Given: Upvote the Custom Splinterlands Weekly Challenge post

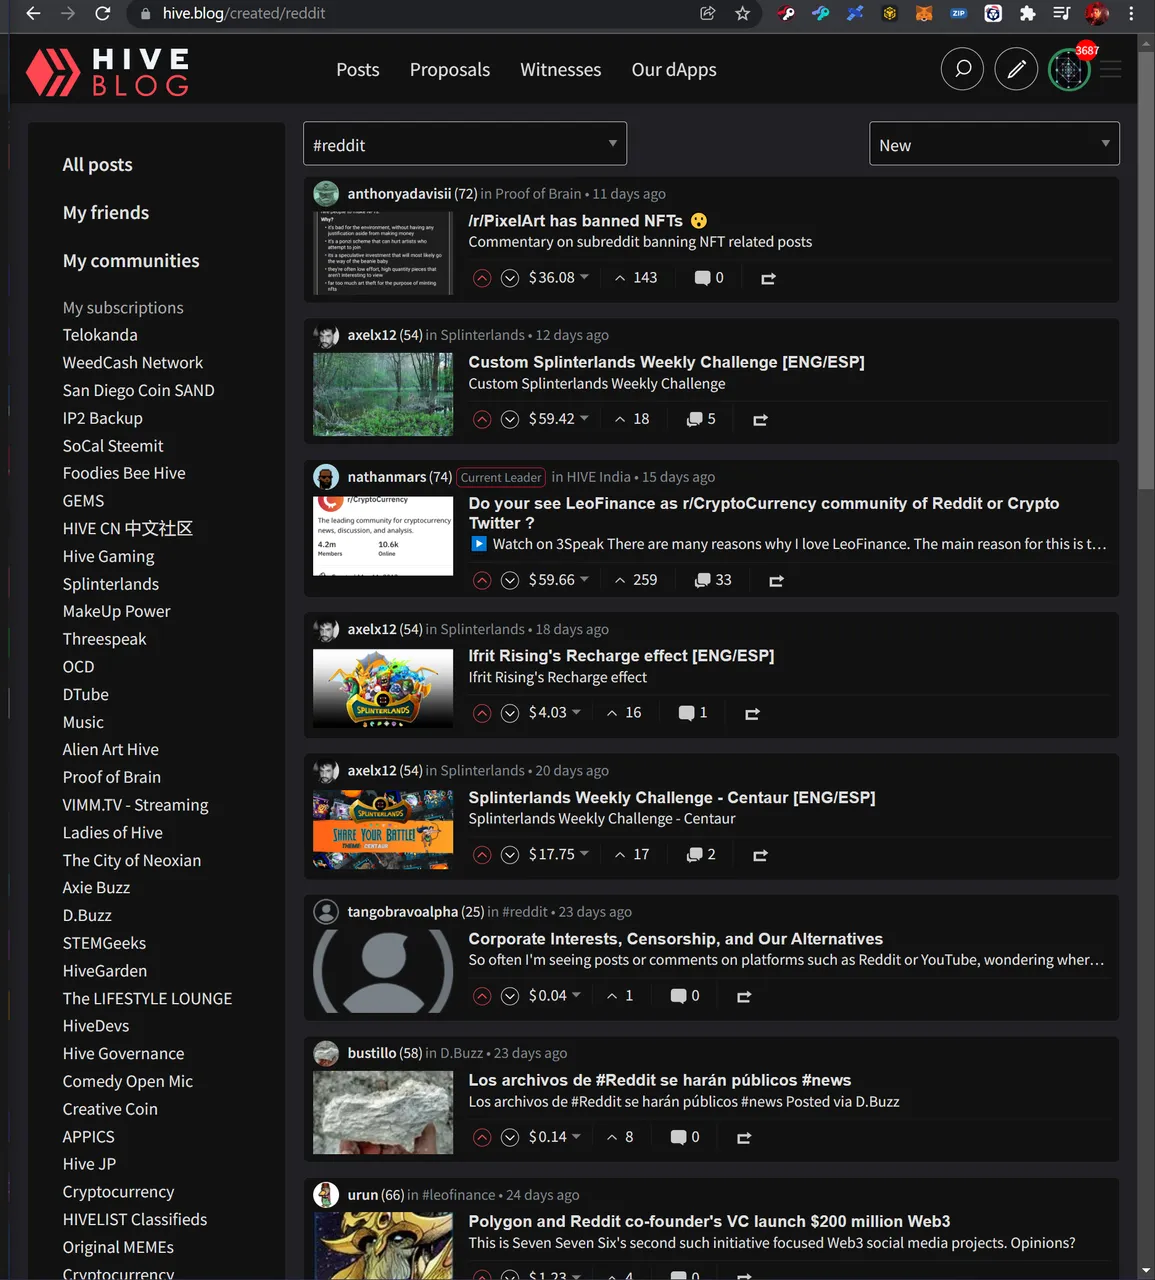Looking at the screenshot, I should [482, 419].
